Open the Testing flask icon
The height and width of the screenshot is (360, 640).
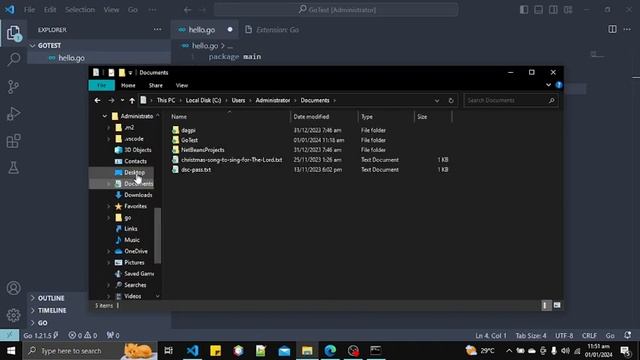[x=13, y=168]
